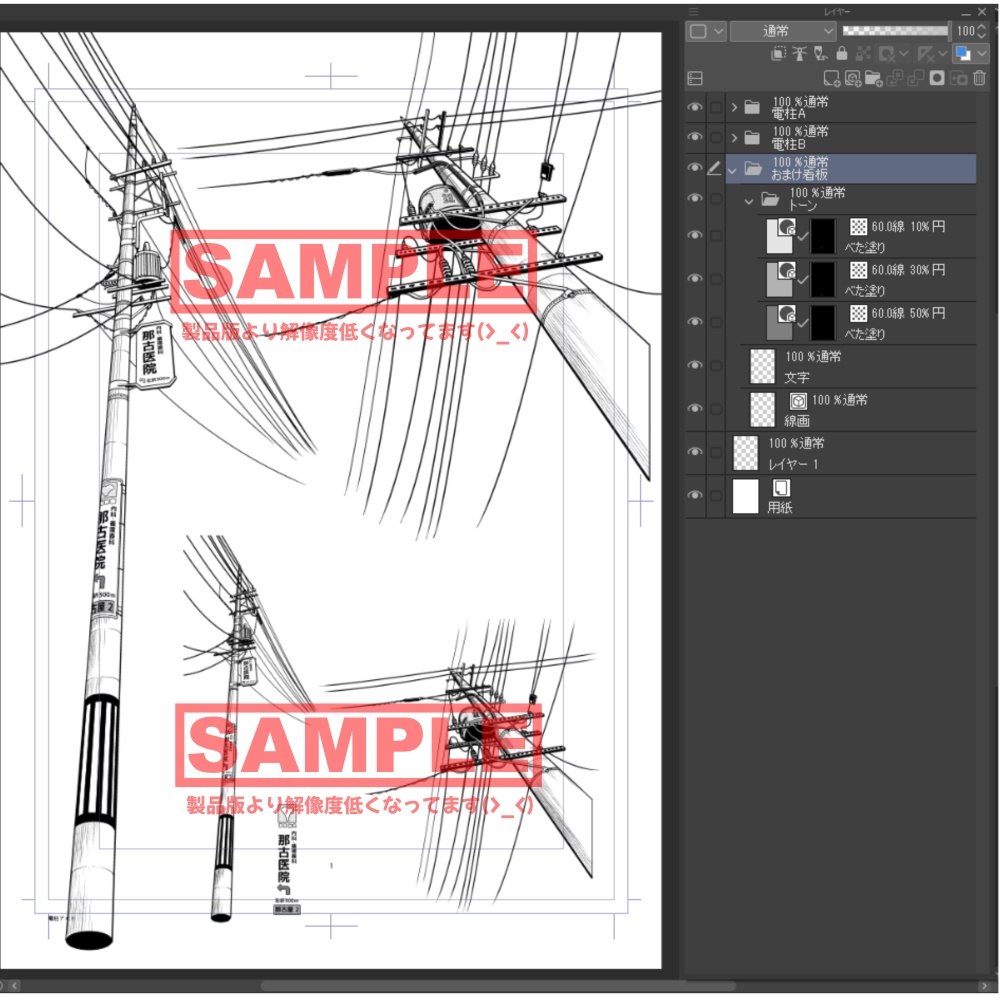Screen dimensions: 1000x1000
Task: Click the opacity value stepper arrows
Action: tap(982, 31)
